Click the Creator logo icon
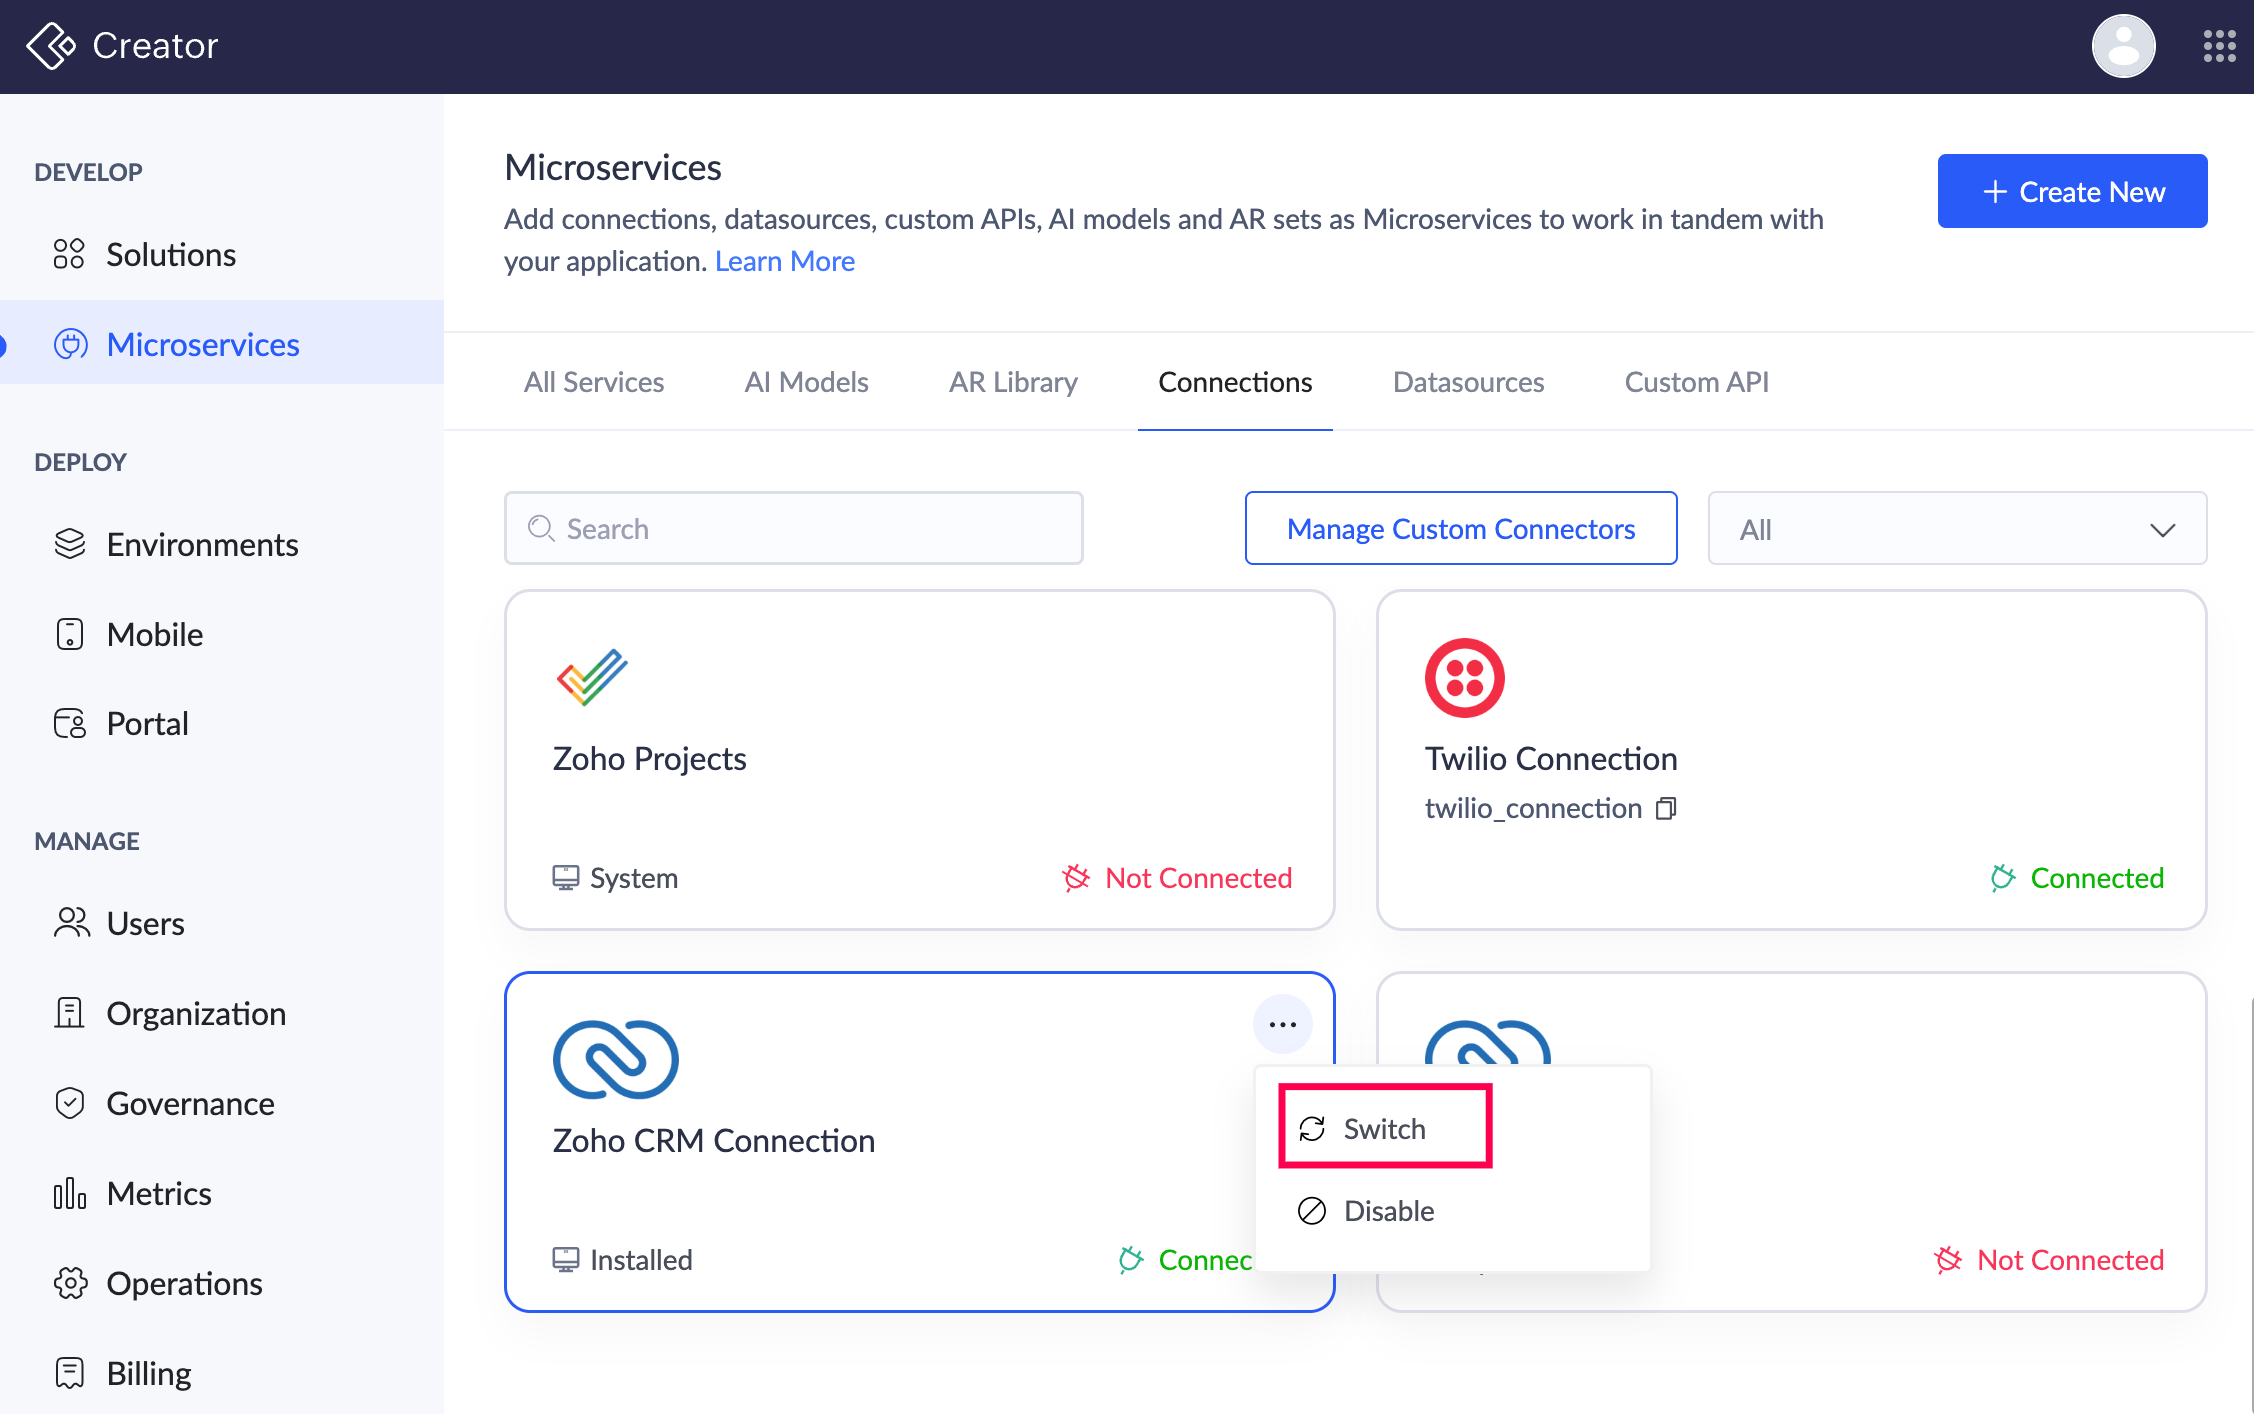The width and height of the screenshot is (2254, 1414). click(50, 46)
